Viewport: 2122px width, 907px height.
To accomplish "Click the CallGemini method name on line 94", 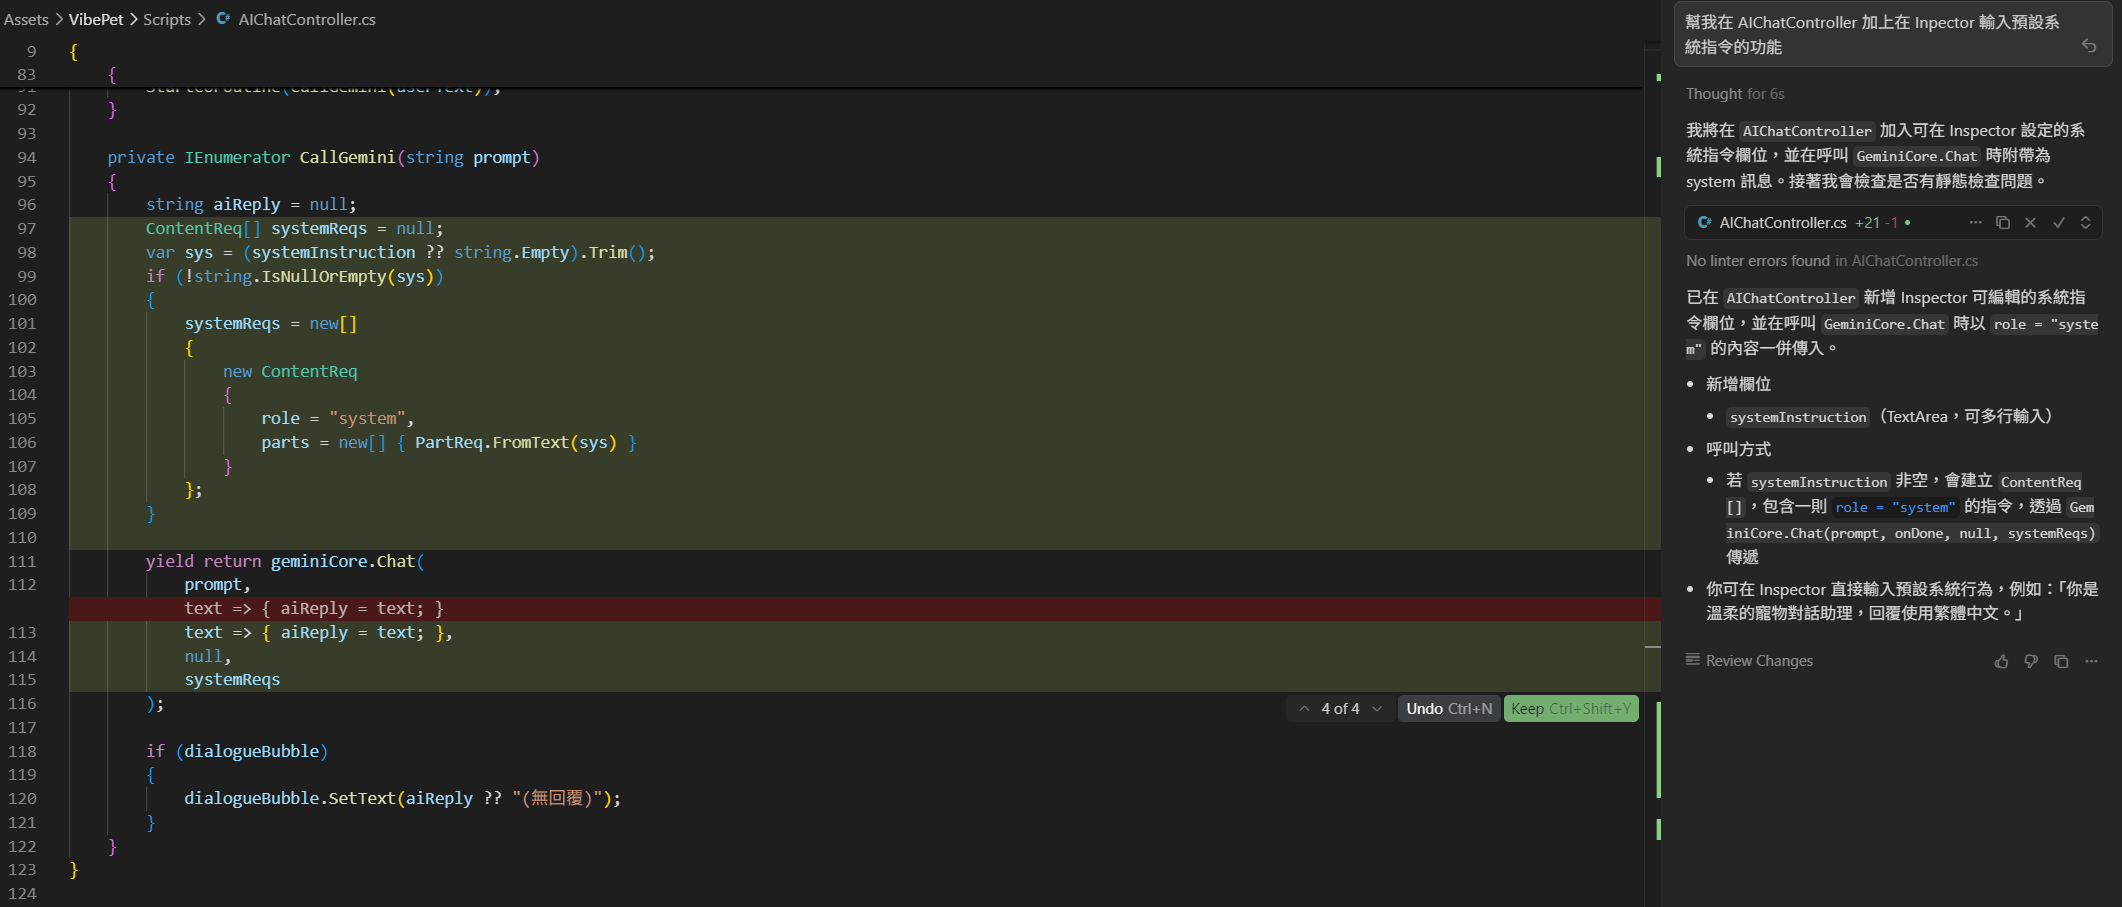I will 348,157.
